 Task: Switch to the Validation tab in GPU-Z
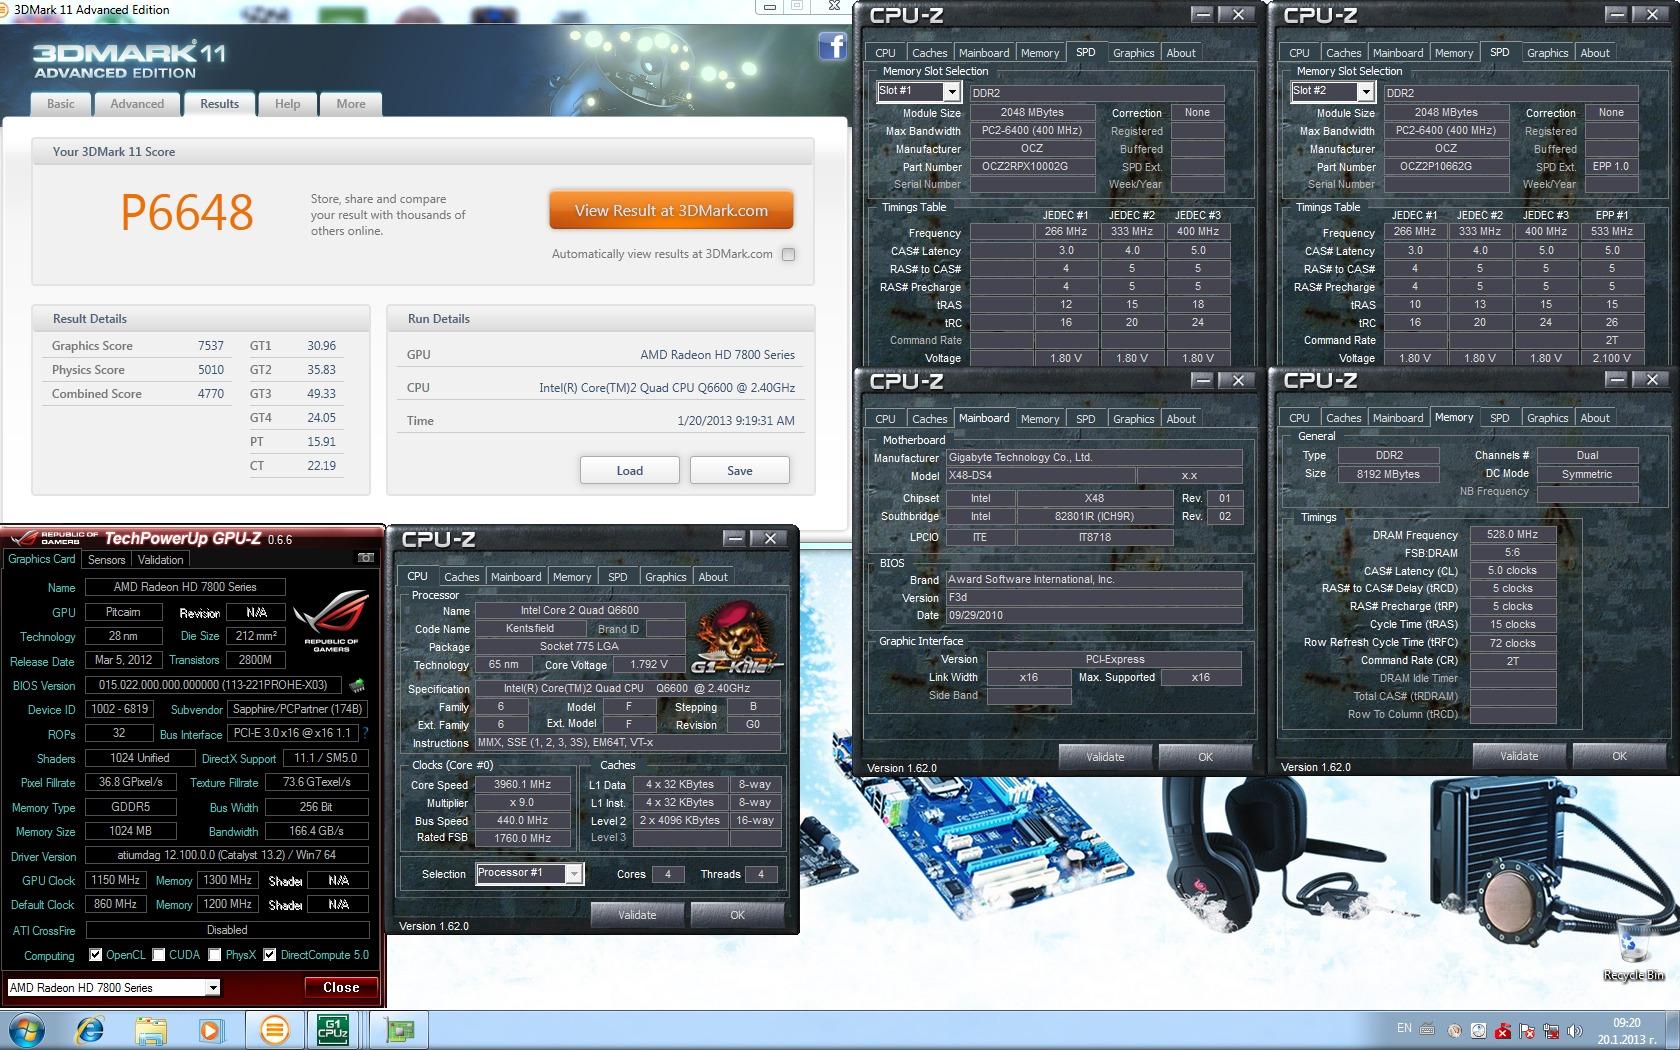(x=161, y=560)
